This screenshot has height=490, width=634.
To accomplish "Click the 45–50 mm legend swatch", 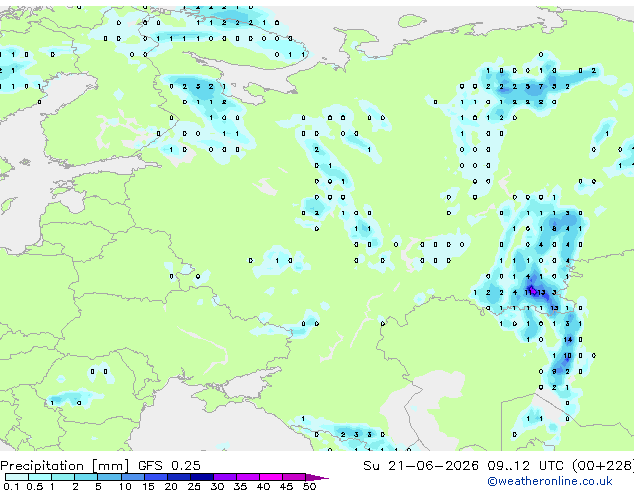I will pos(294,477).
